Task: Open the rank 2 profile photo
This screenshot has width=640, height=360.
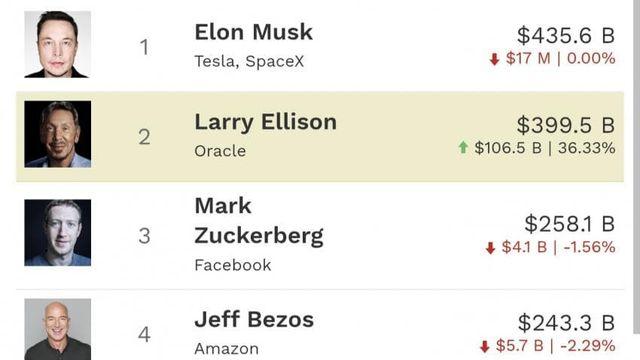Action: 58,134
